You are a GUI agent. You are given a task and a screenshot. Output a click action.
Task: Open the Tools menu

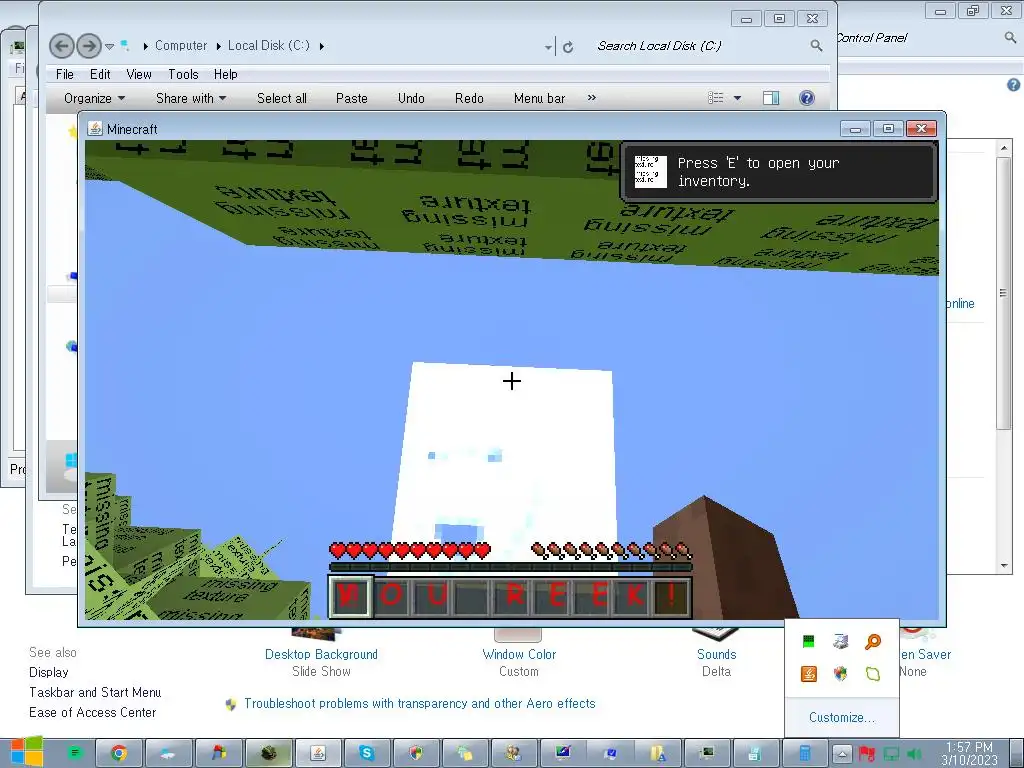pos(183,74)
